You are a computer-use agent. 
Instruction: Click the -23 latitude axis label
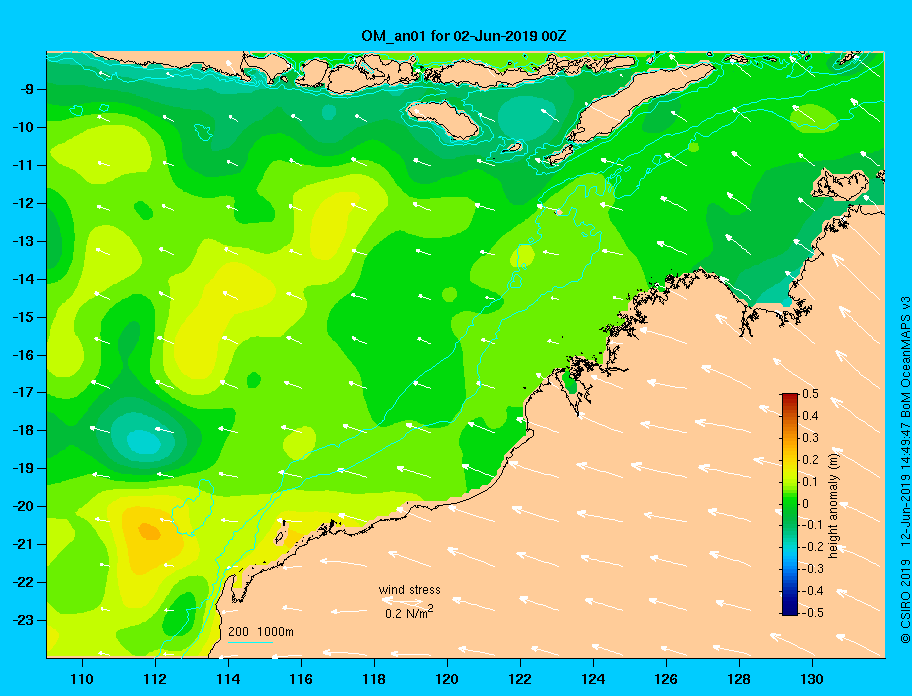point(23,620)
